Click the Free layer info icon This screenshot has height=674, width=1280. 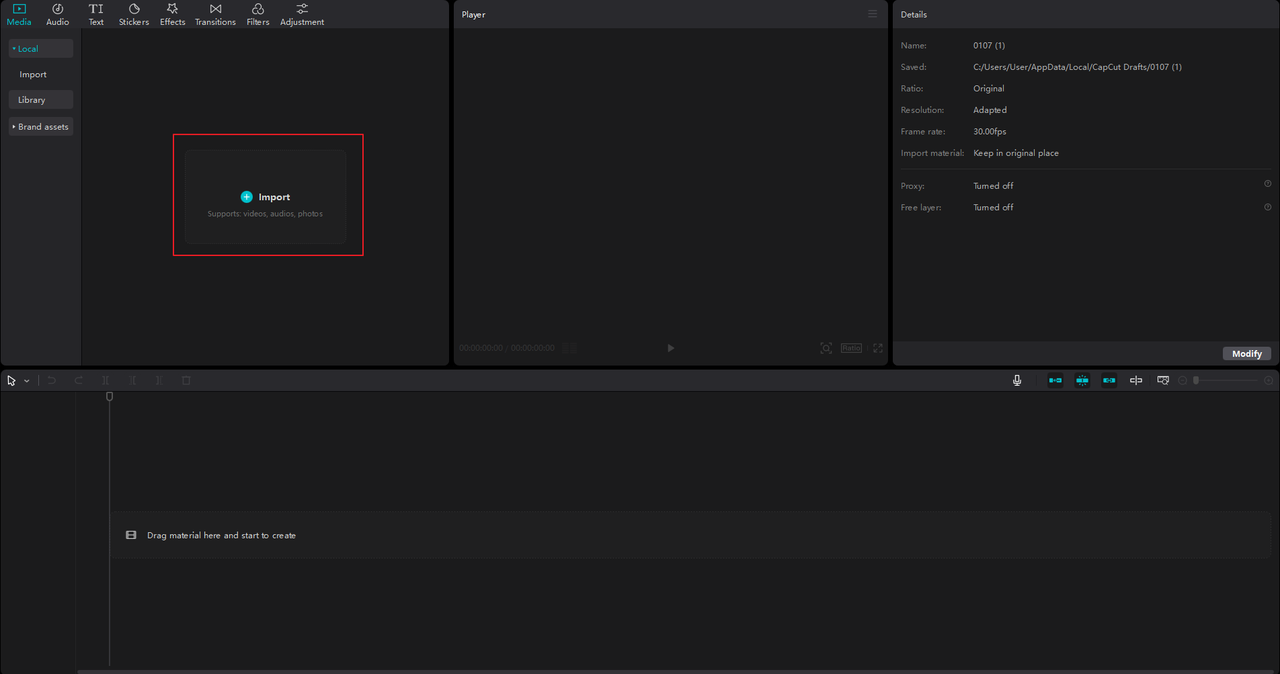click(x=1268, y=206)
